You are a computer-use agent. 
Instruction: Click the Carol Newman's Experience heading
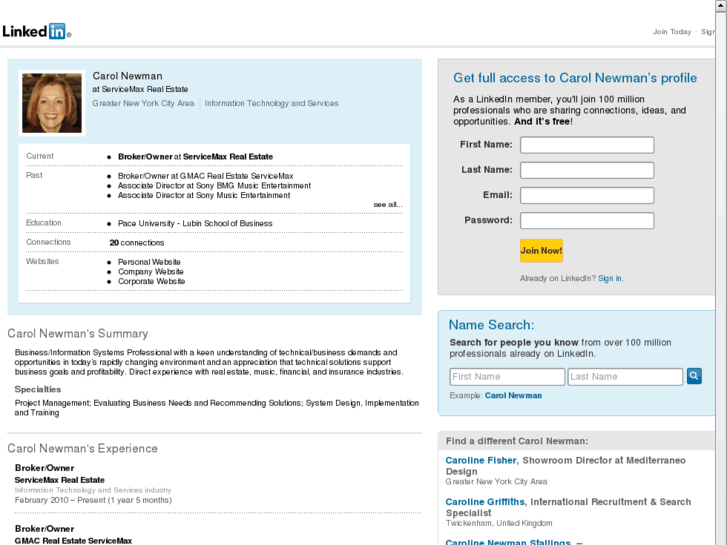(83, 449)
